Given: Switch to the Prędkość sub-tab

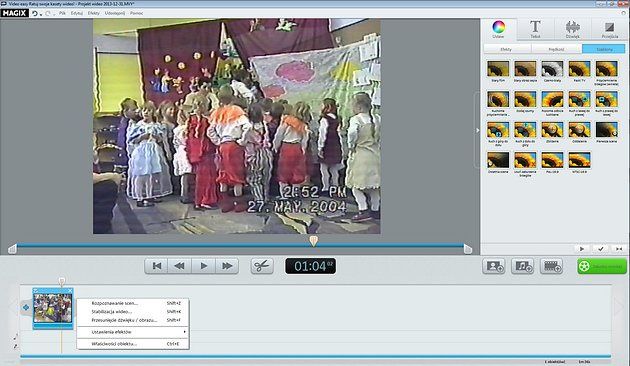Looking at the screenshot, I should coord(556,49).
